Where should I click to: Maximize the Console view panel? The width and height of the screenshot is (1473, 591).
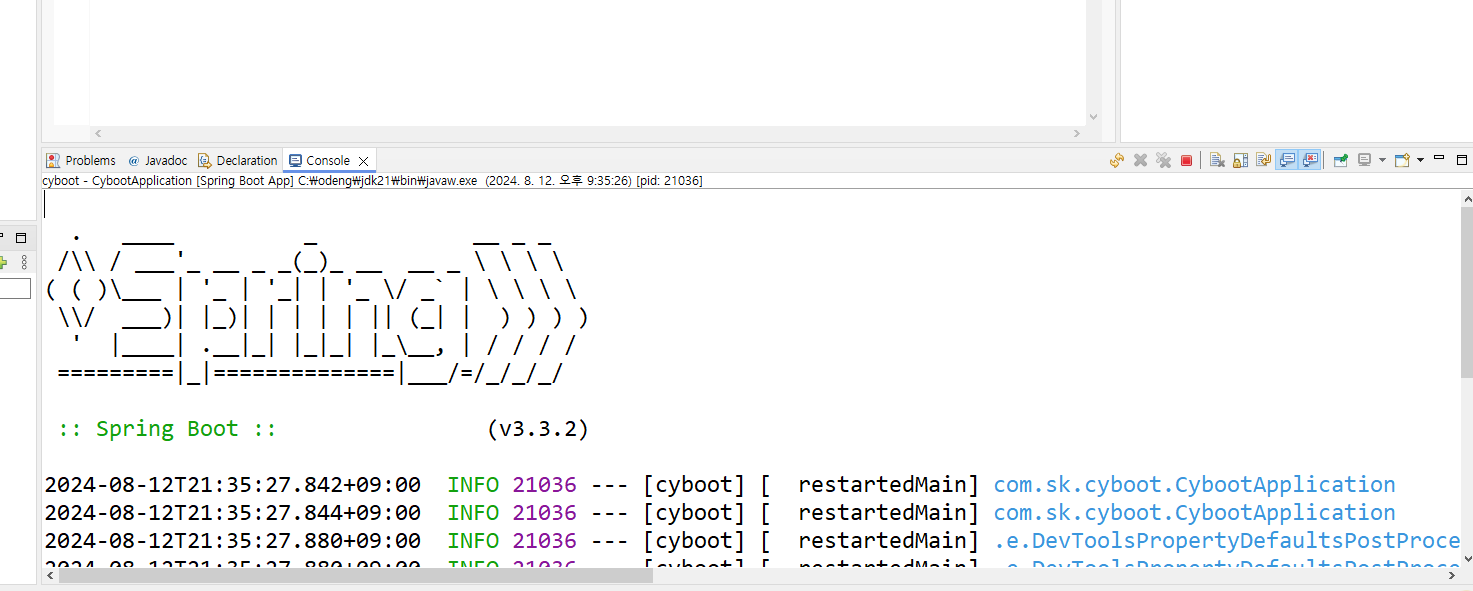(x=1462, y=160)
